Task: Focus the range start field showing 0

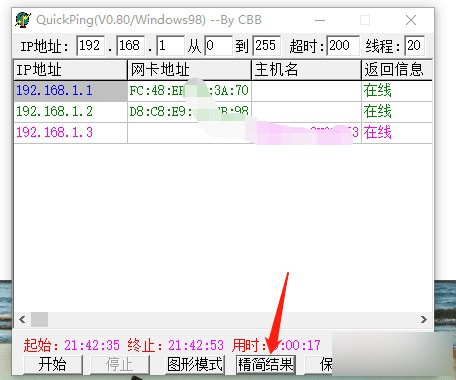Action: click(218, 45)
